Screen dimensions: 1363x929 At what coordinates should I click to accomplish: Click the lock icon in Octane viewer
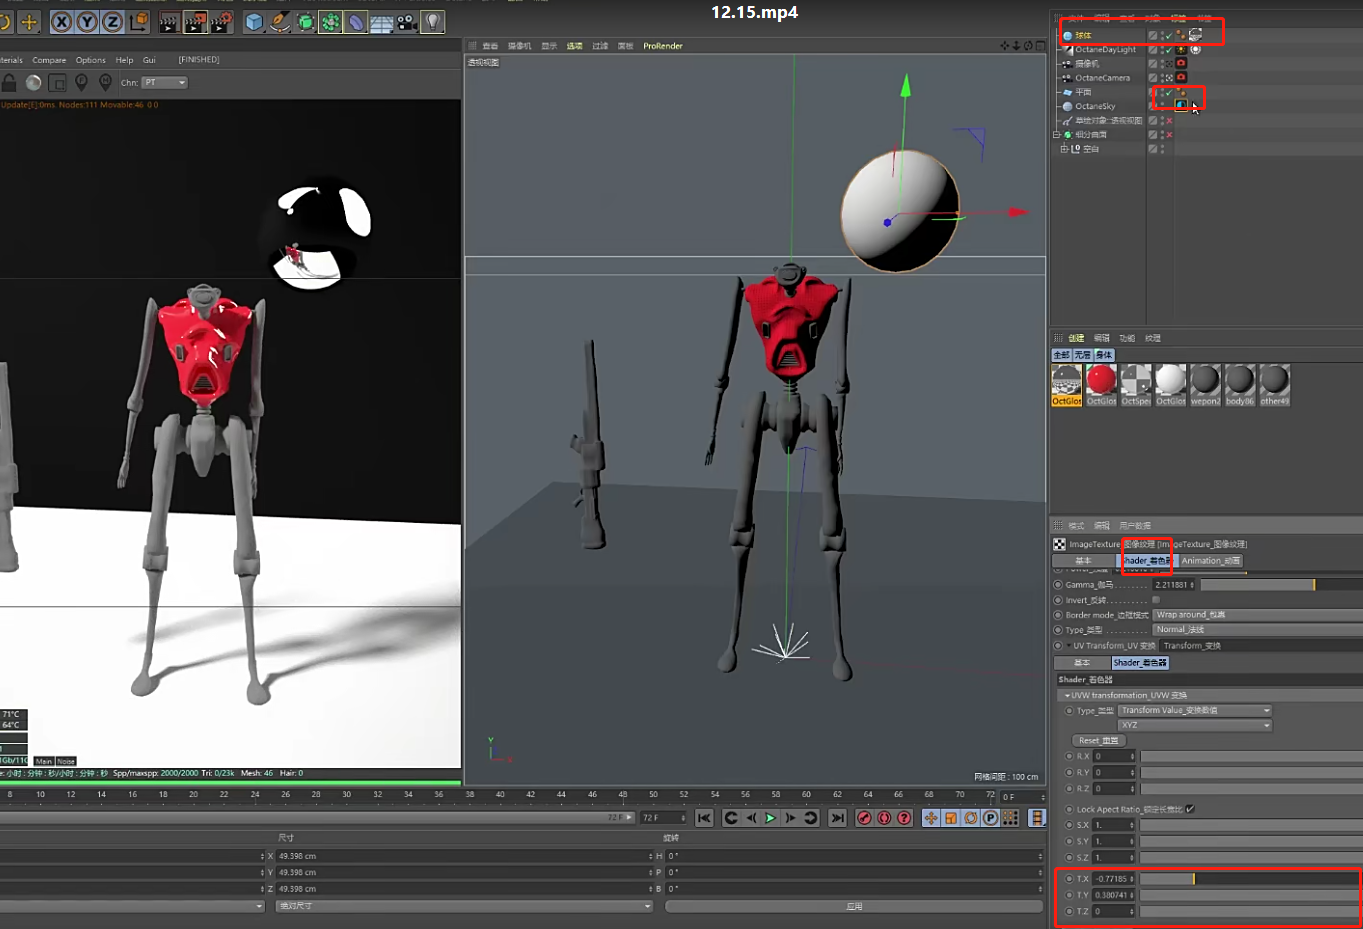(x=9, y=83)
